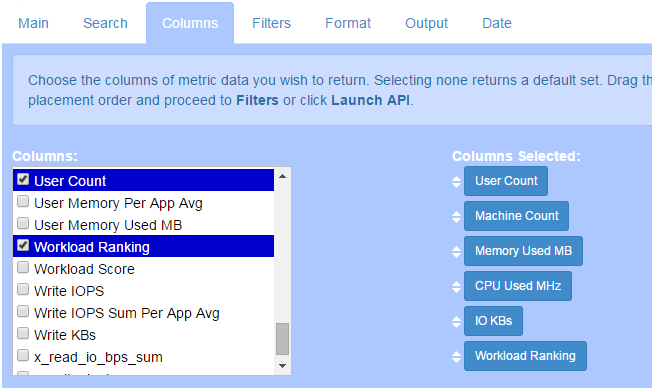Click the Columns Selected heading
This screenshot has height=388, width=652.
point(516,156)
